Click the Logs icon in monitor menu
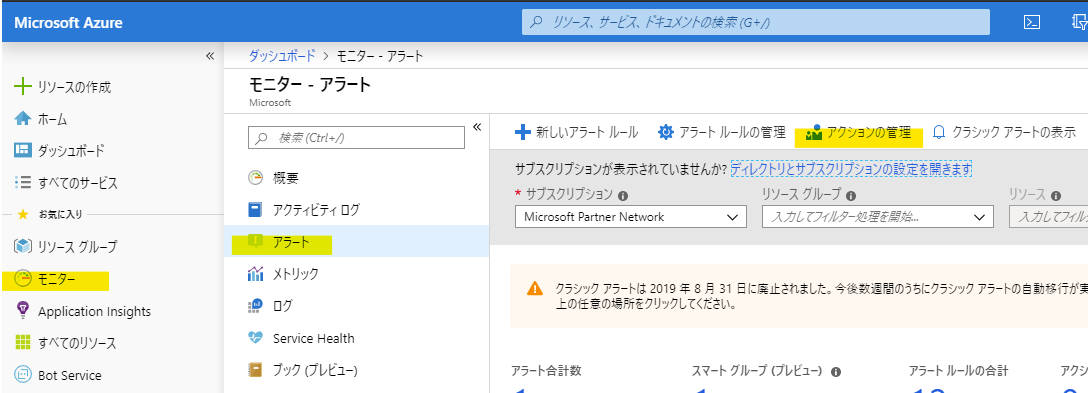The image size is (1088, 393). pyautogui.click(x=255, y=306)
